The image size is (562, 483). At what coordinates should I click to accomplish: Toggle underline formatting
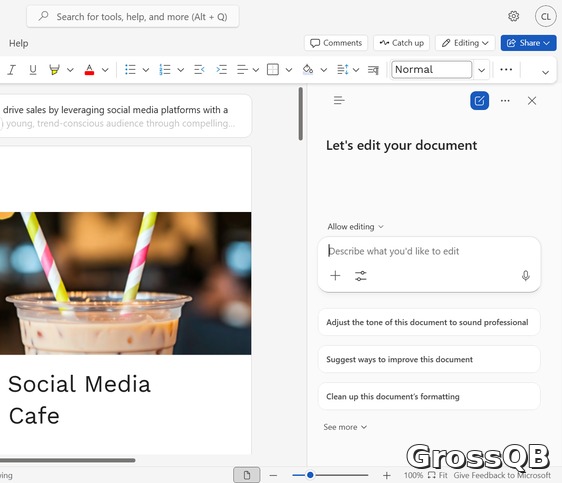(33, 70)
